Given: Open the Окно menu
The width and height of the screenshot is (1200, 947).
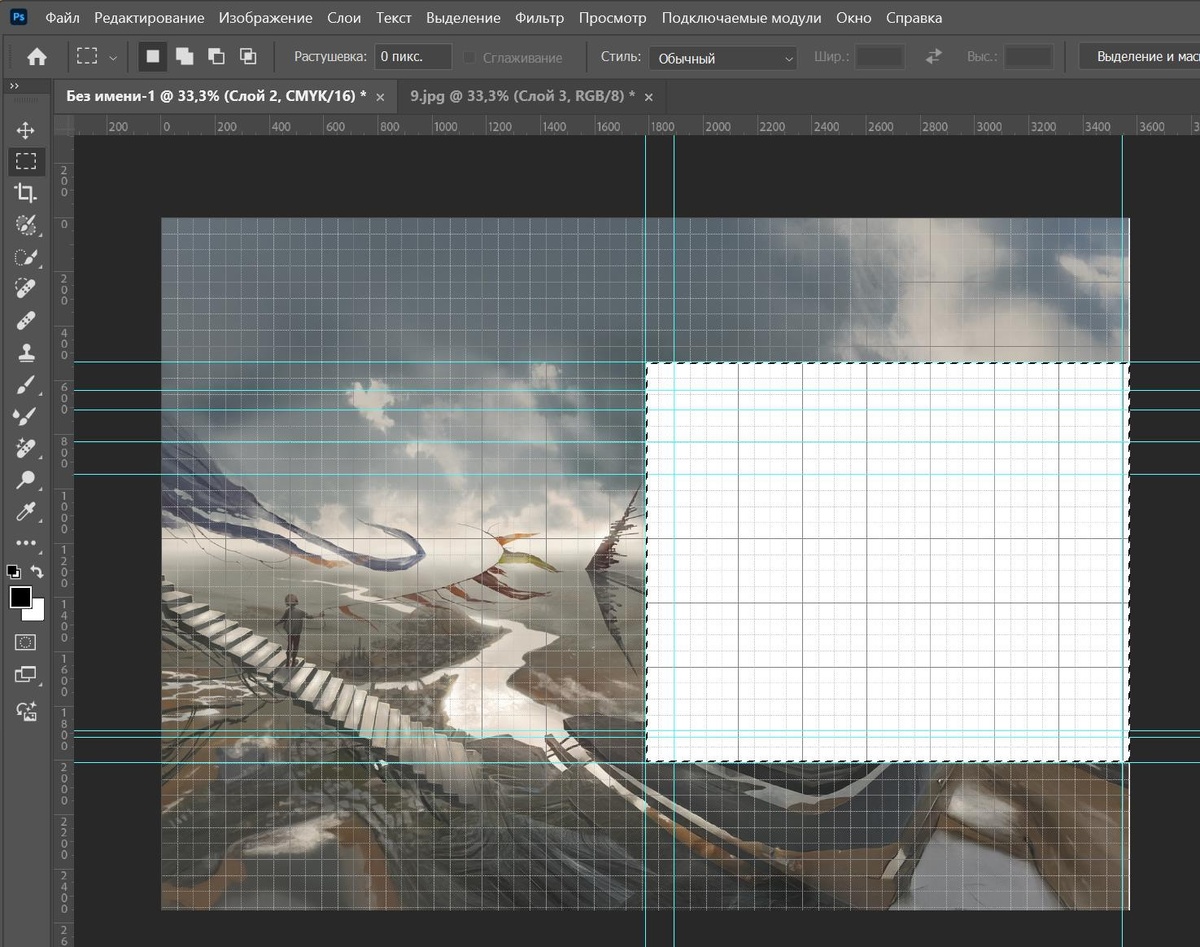Looking at the screenshot, I should [854, 18].
